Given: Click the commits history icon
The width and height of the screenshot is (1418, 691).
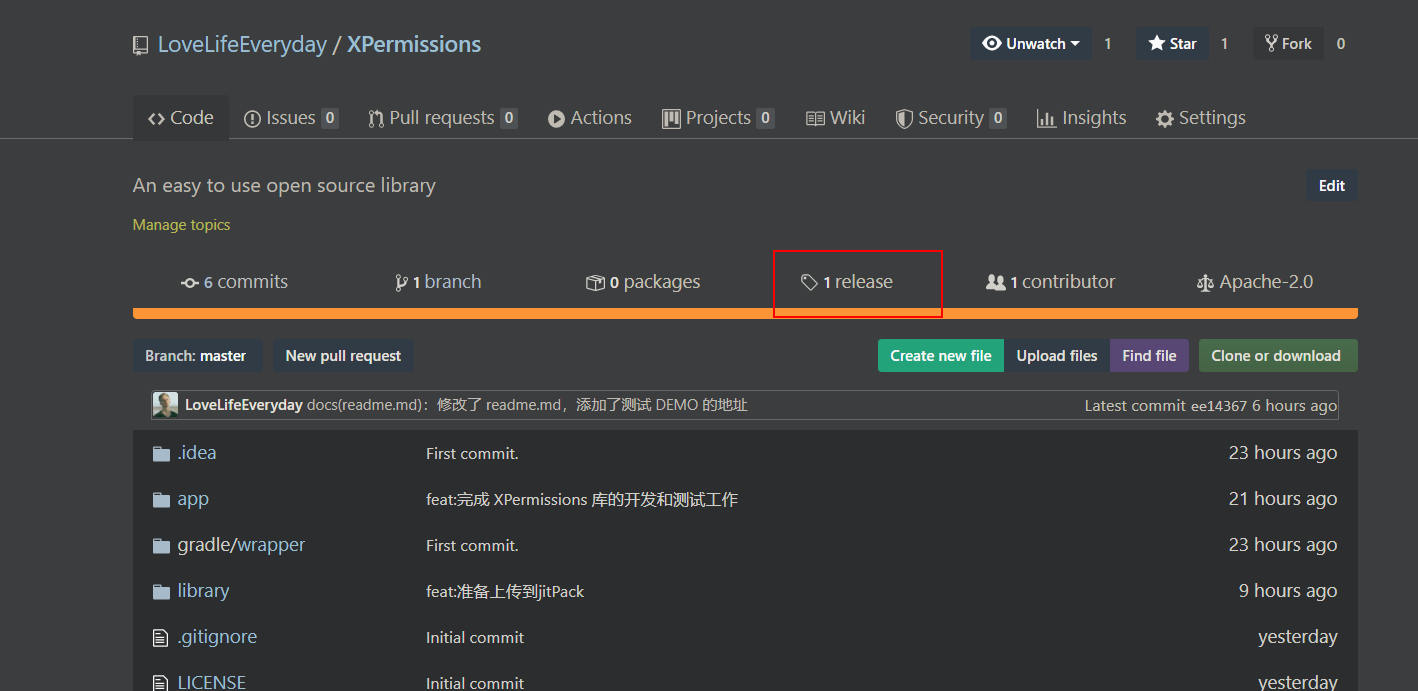Looking at the screenshot, I should click(190, 283).
